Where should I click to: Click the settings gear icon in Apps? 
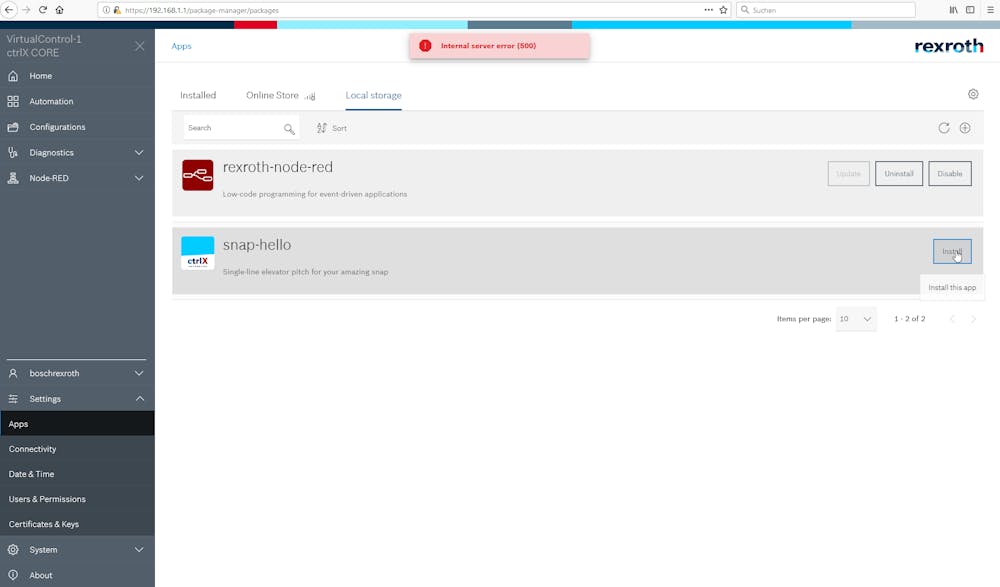click(x=973, y=94)
